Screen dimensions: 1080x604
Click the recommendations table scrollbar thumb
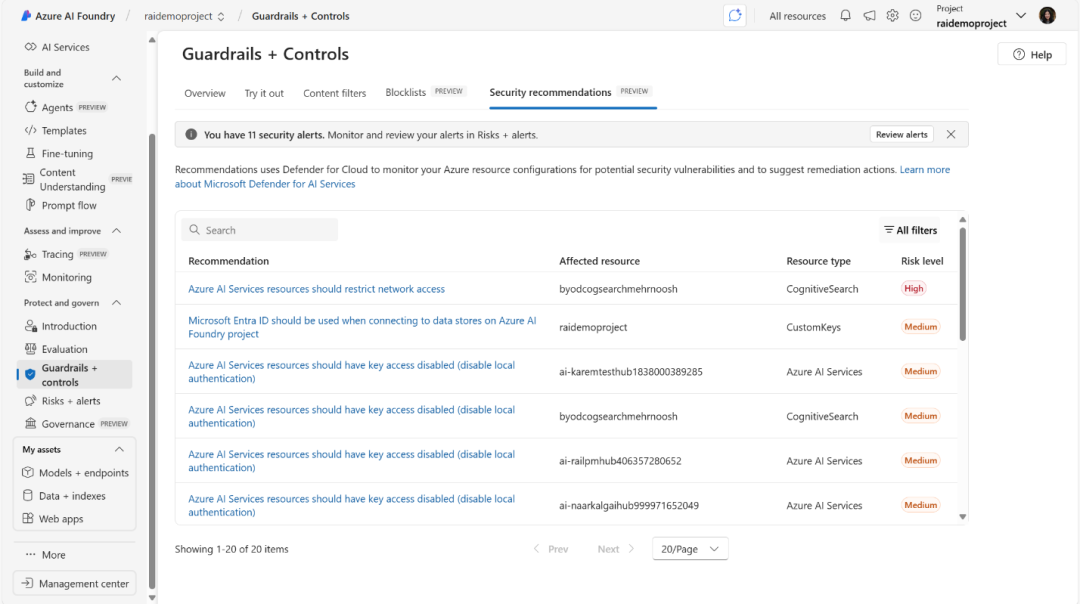pyautogui.click(x=962, y=284)
